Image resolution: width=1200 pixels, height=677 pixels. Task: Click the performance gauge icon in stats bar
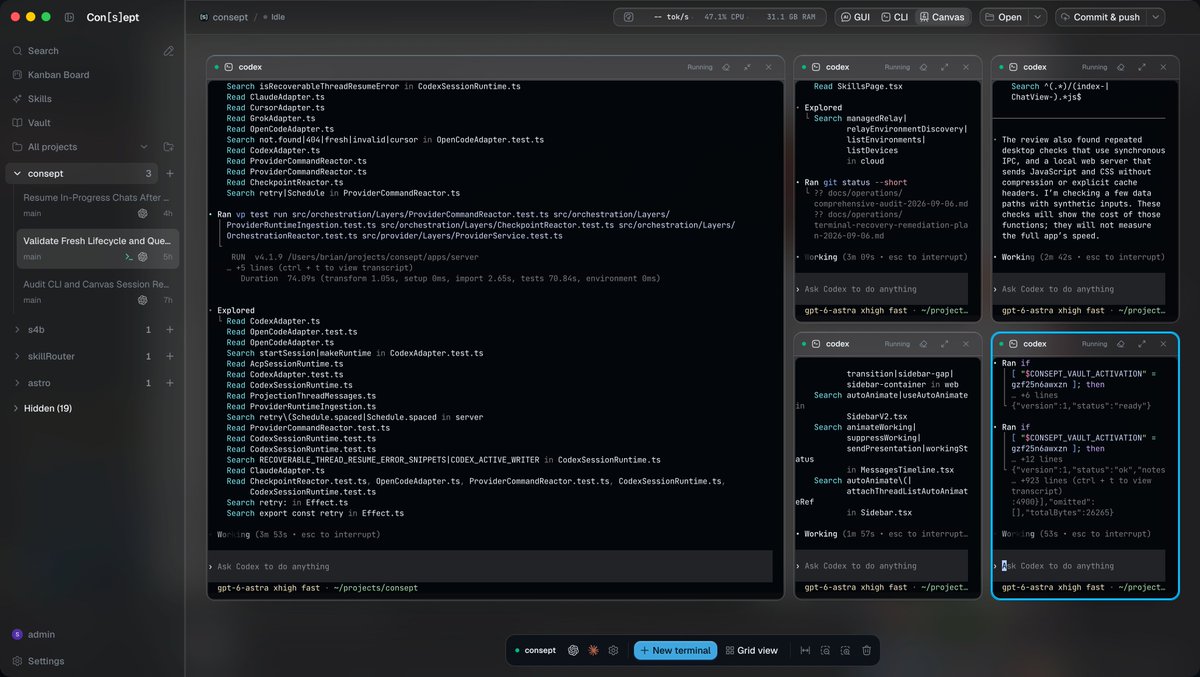point(629,17)
